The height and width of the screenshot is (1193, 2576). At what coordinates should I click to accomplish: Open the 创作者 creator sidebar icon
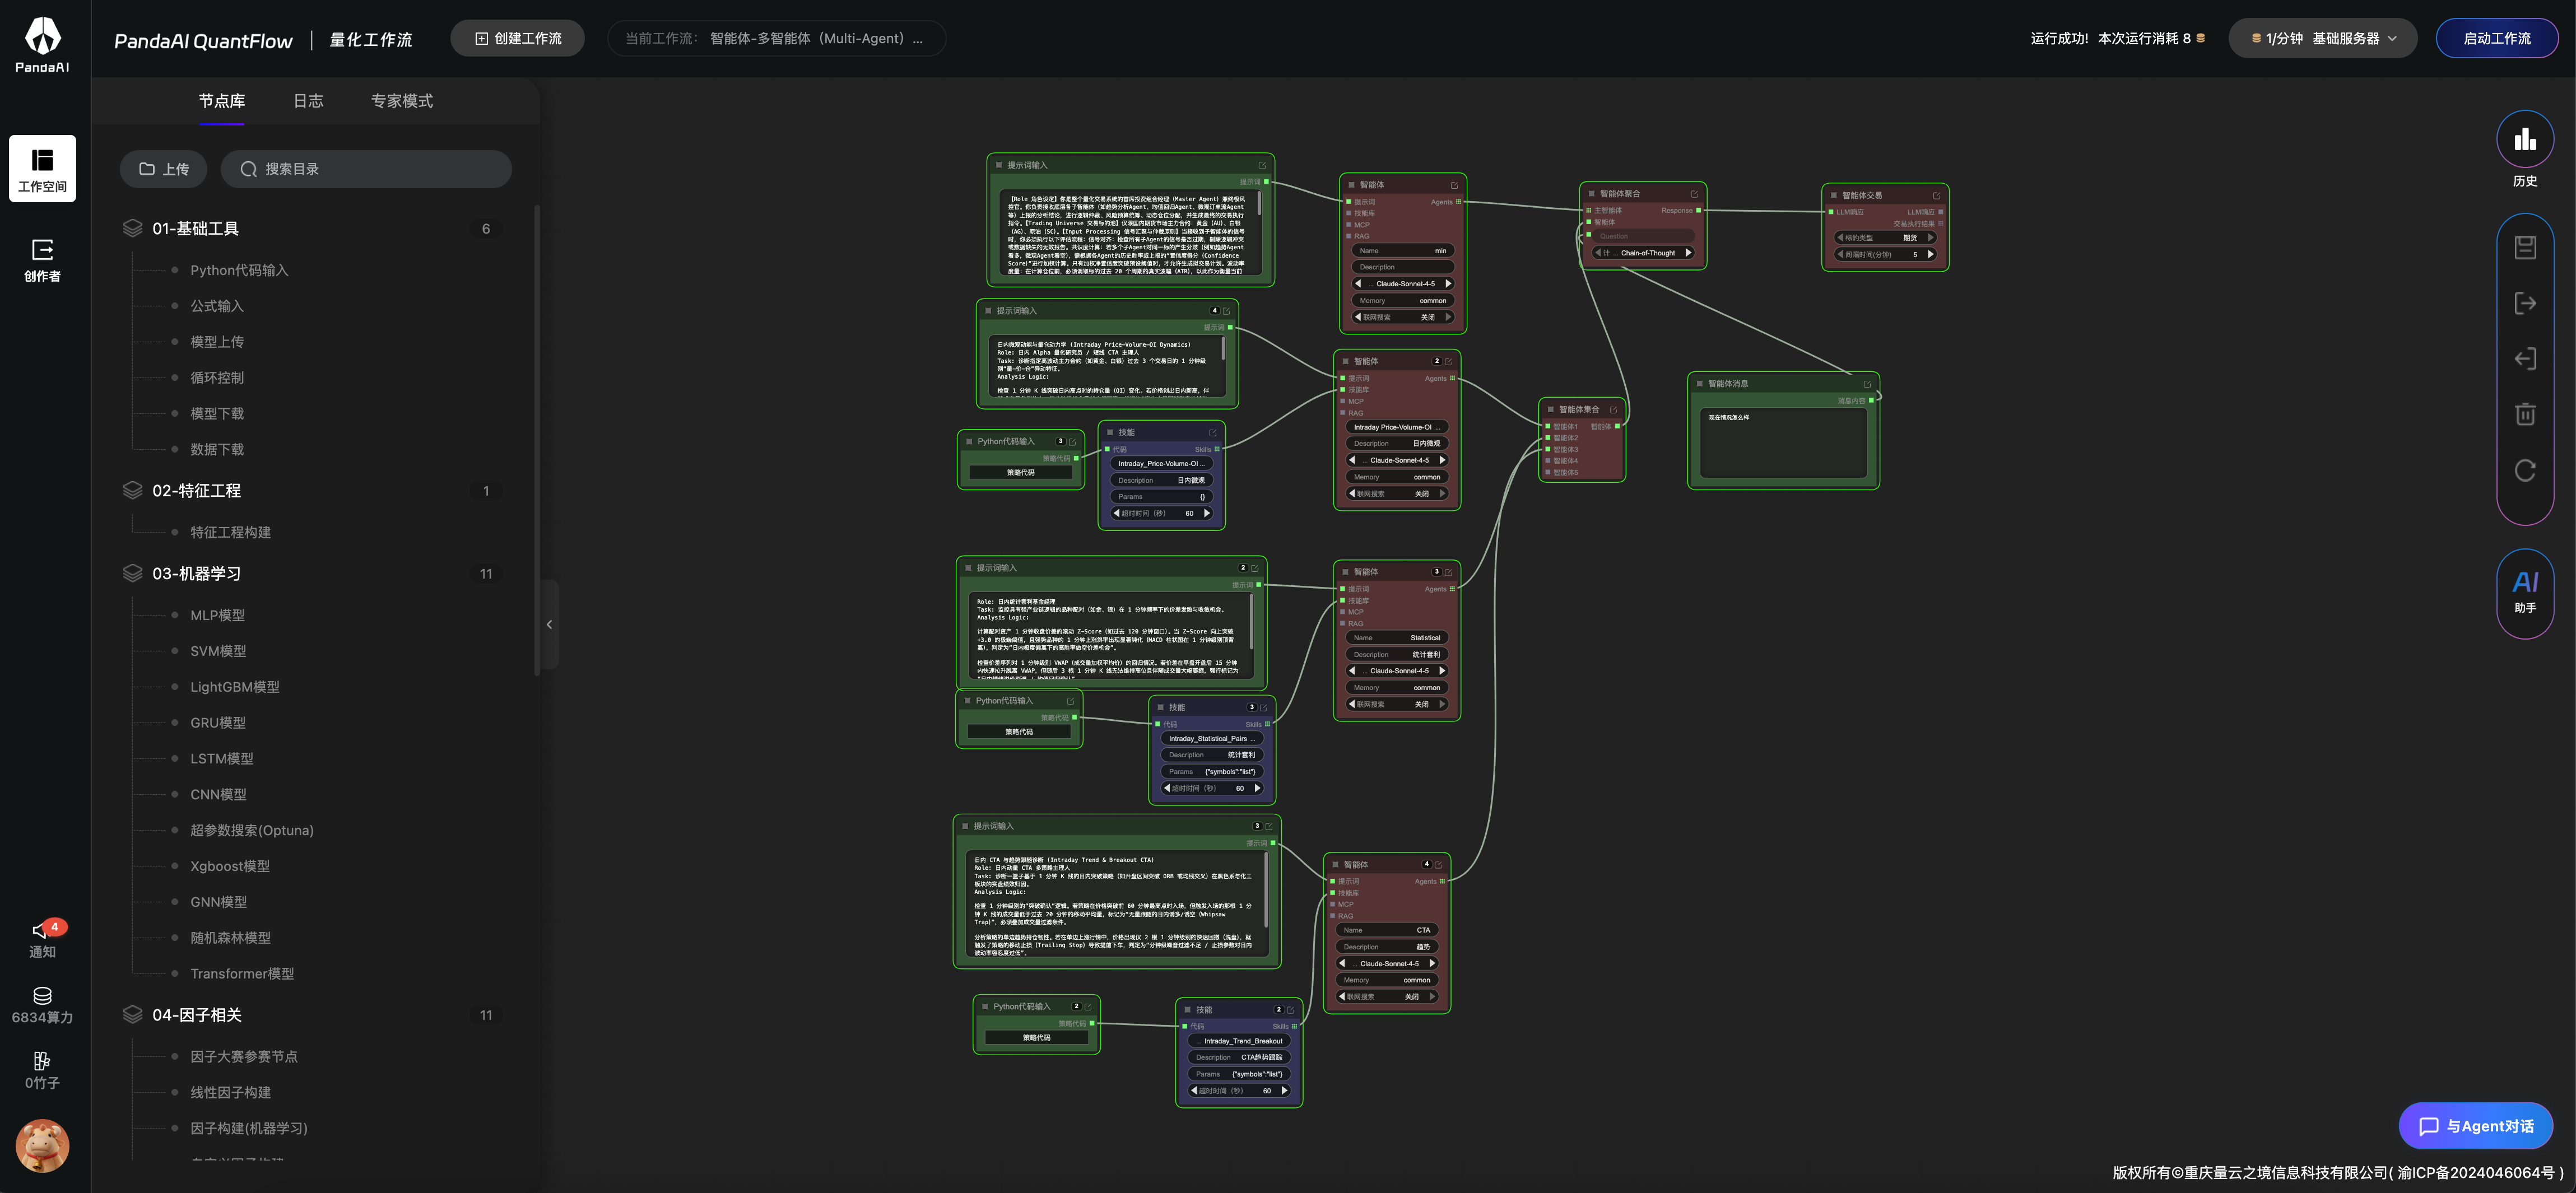[42, 259]
